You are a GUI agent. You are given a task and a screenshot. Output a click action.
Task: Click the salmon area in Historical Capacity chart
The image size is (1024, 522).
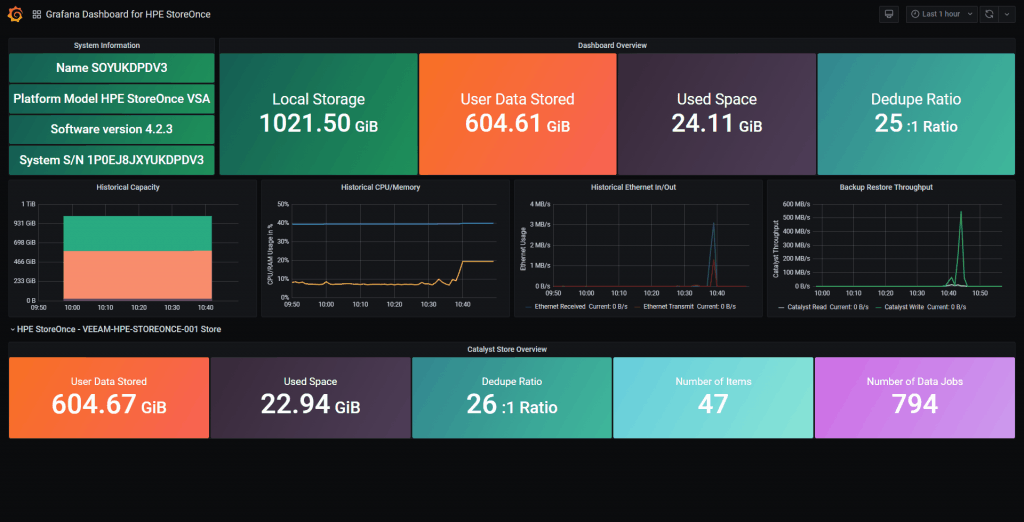point(137,274)
